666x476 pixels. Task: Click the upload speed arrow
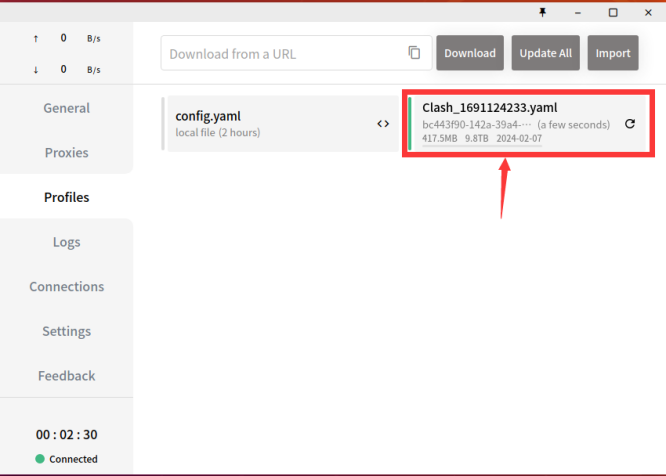36,39
